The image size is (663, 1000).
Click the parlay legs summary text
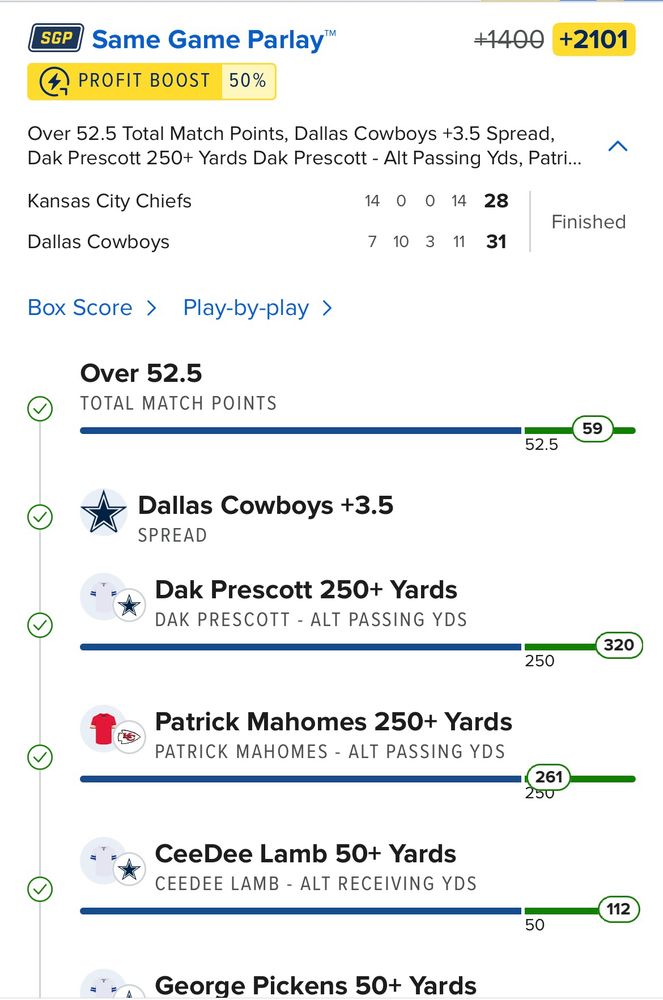point(304,145)
